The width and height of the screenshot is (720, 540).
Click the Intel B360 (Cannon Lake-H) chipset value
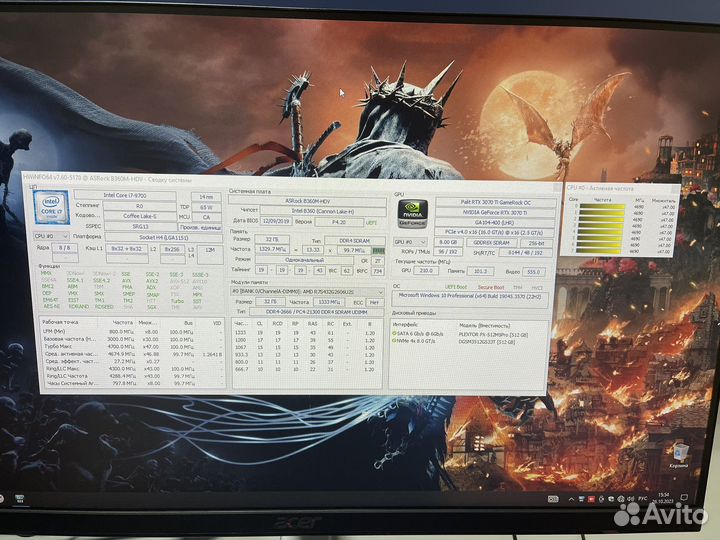click(x=323, y=211)
